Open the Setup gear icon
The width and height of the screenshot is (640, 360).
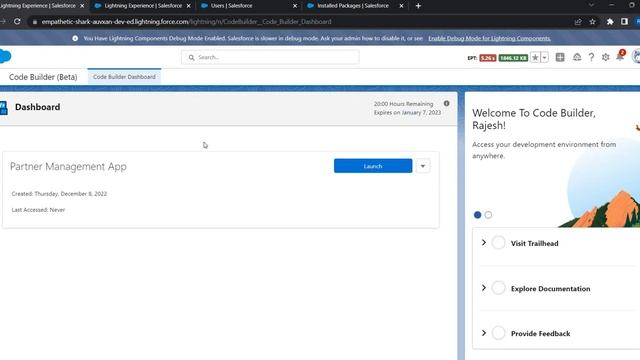point(605,58)
